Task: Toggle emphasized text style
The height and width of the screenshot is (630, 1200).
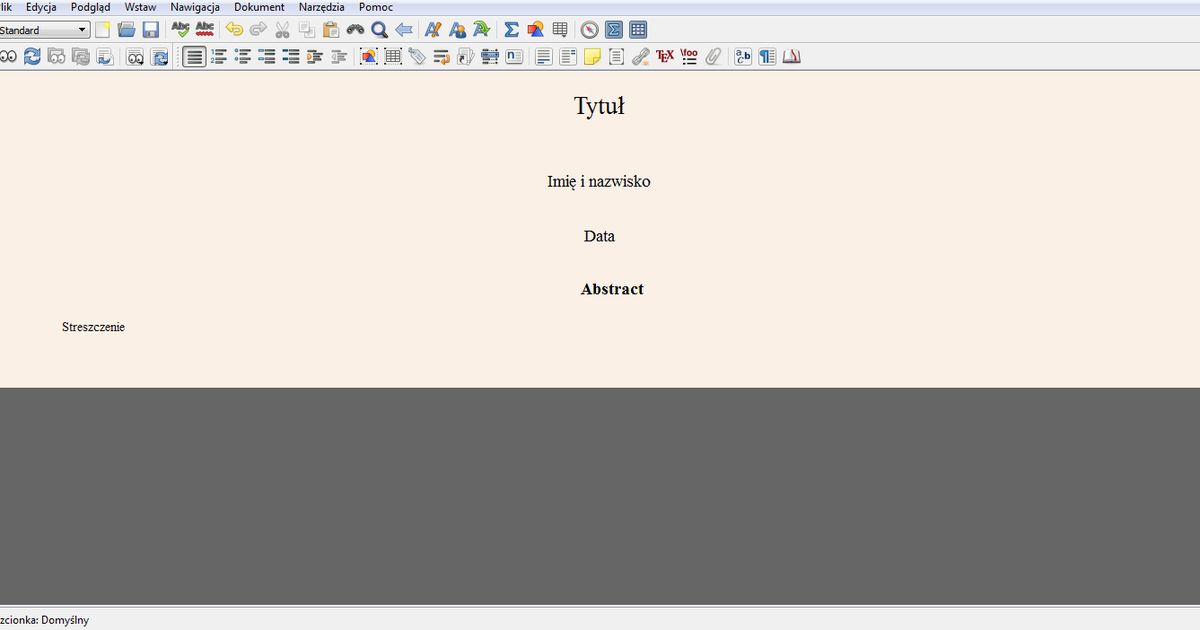Action: [433, 29]
